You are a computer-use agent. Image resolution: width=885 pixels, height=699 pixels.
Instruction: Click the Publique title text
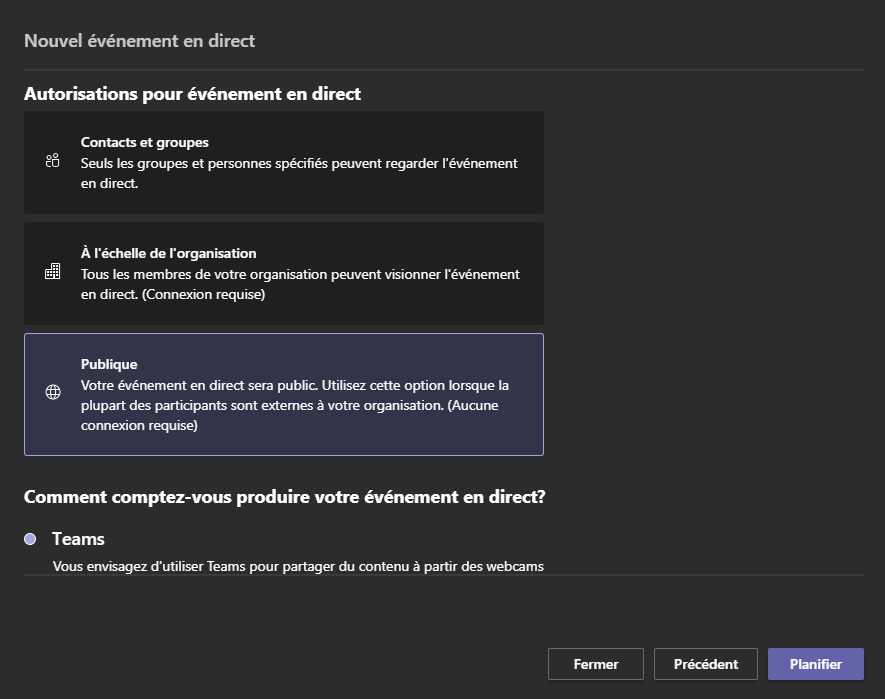tap(109, 364)
